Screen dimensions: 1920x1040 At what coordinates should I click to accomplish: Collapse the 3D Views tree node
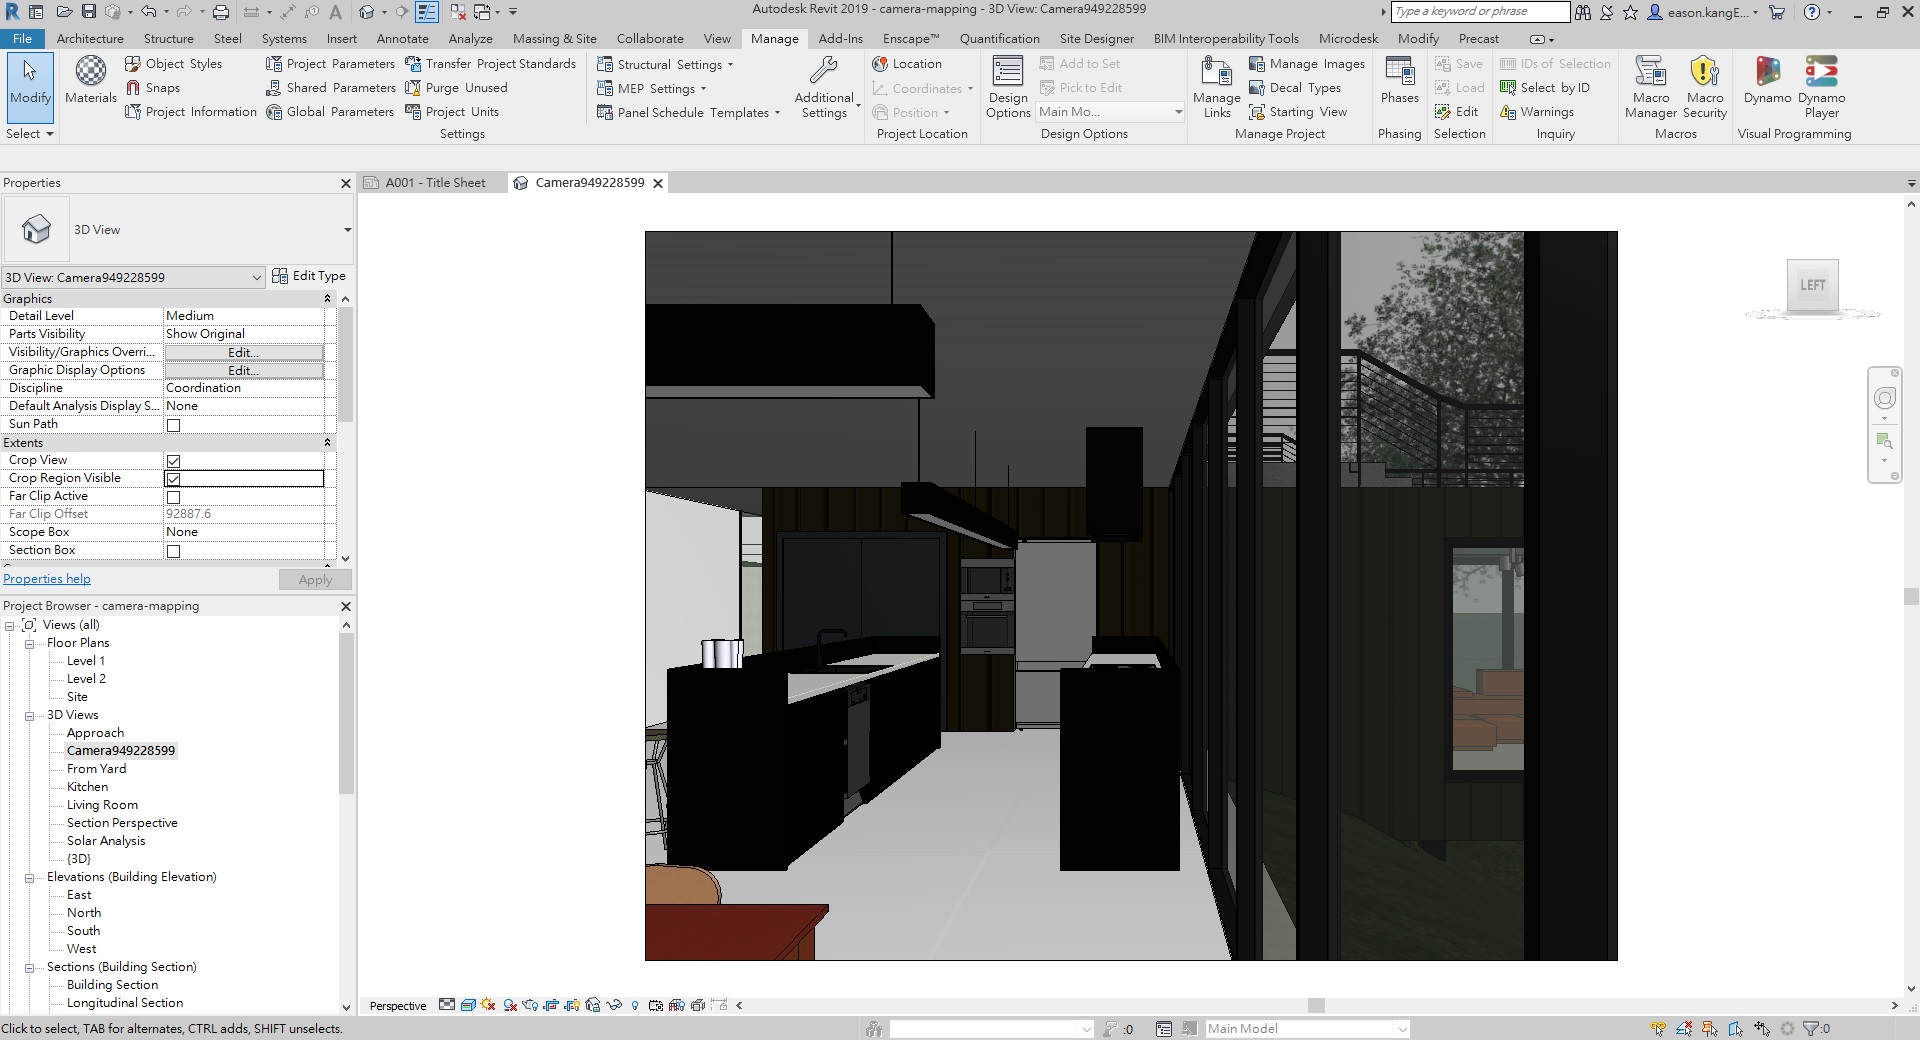30,715
